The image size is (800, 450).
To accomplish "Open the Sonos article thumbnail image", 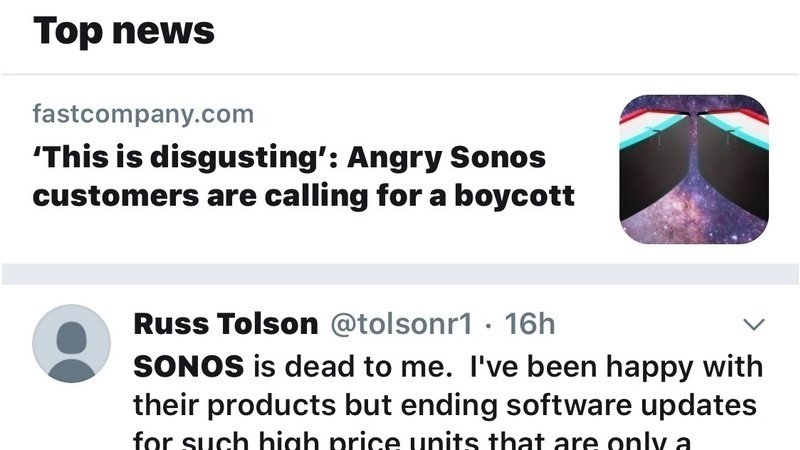I will click(694, 170).
